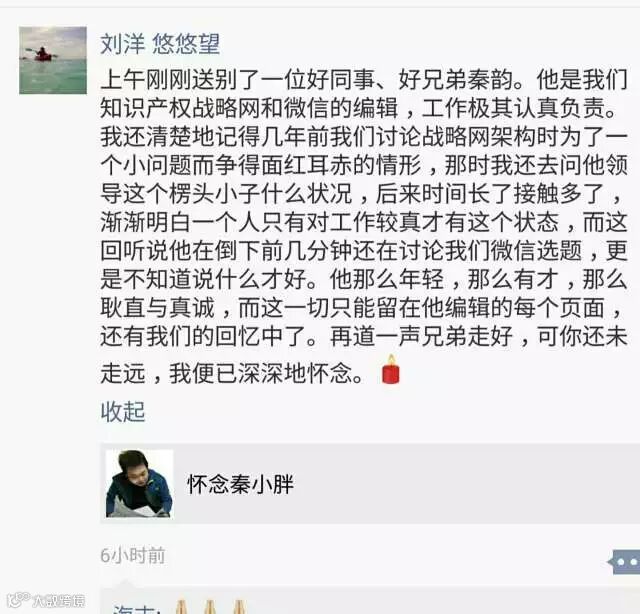Collapse the post text using 收起
640x614 pixels.
click(123, 412)
